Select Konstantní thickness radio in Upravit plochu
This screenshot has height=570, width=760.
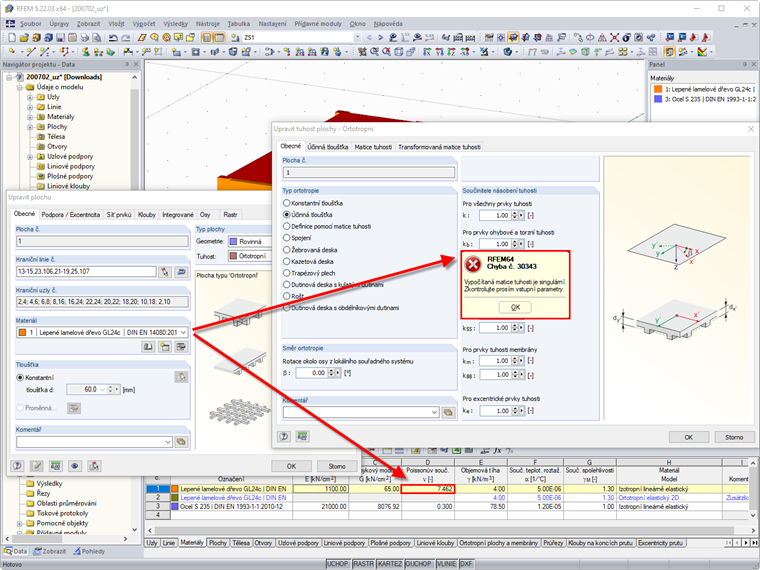20,378
